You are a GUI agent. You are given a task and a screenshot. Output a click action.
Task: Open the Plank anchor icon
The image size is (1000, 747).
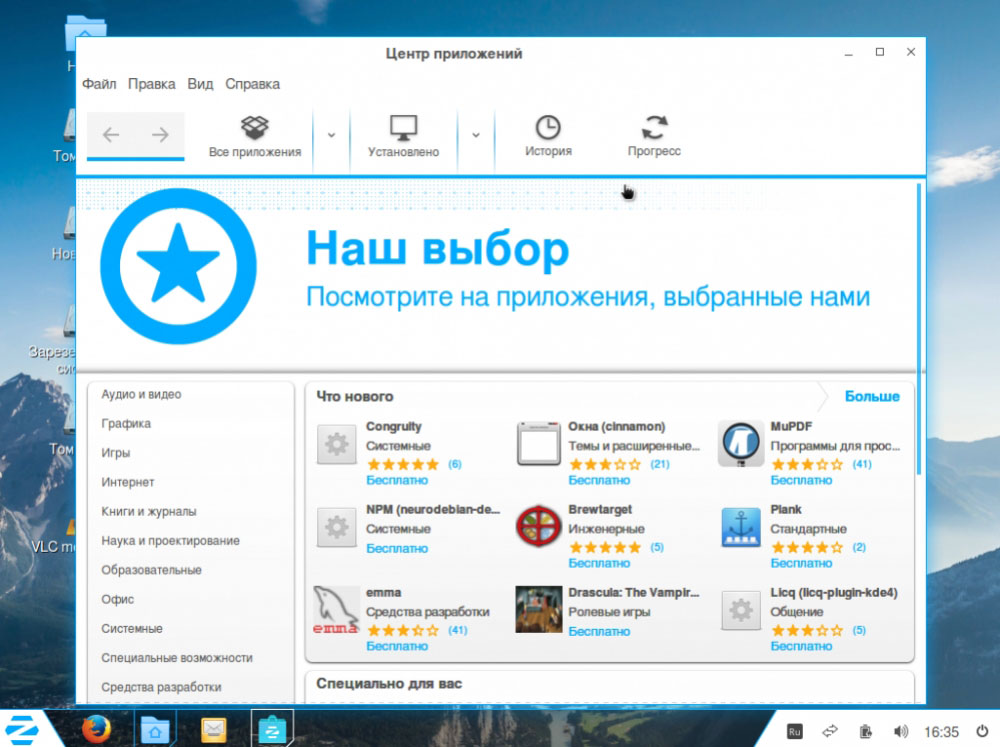pyautogui.click(x=740, y=528)
